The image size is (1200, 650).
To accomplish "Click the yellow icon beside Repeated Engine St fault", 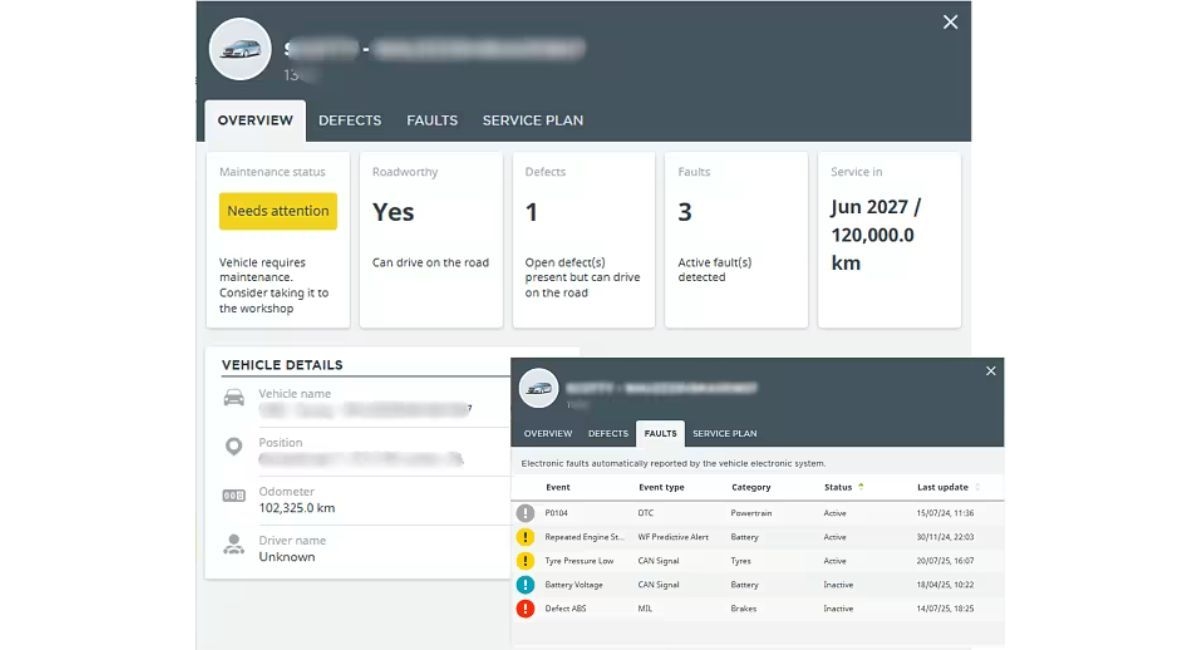I will pyautogui.click(x=525, y=536).
